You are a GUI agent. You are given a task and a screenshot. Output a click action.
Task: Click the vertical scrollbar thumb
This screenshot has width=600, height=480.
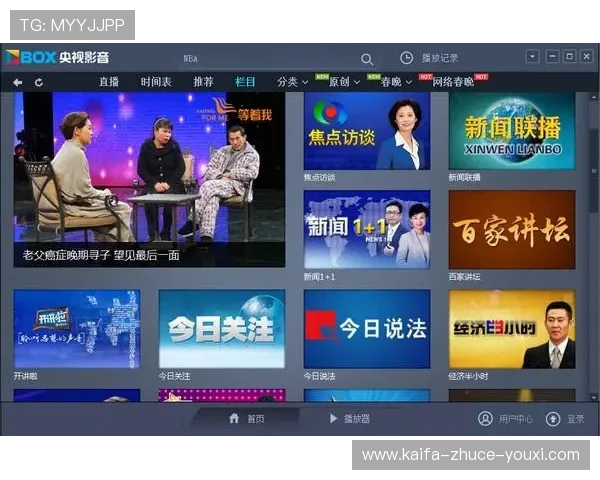click(594, 170)
